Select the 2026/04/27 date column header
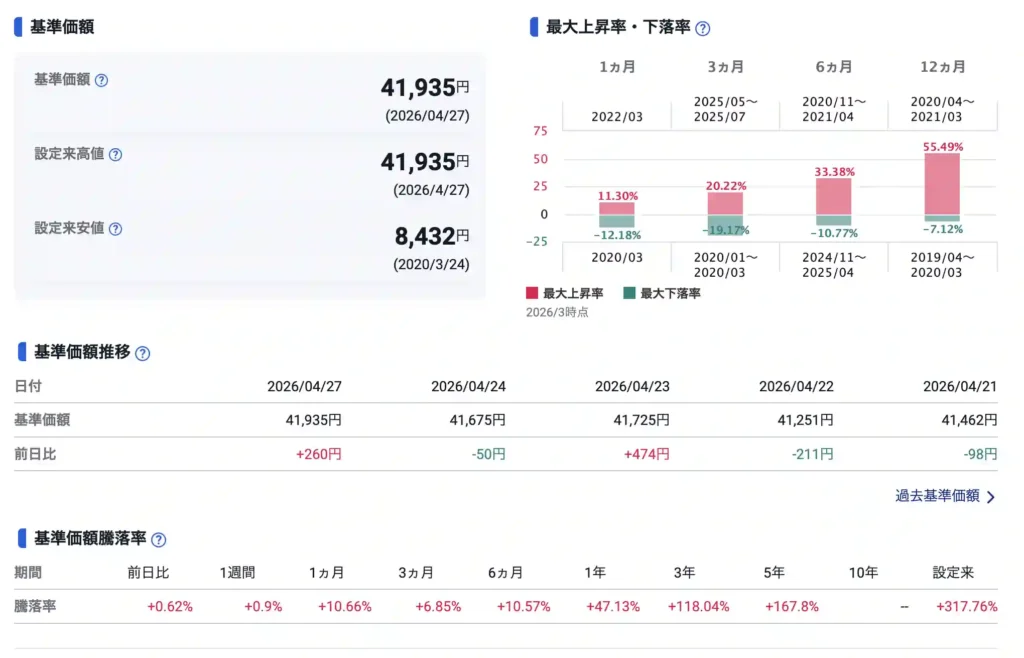The image size is (1024, 658). [304, 386]
